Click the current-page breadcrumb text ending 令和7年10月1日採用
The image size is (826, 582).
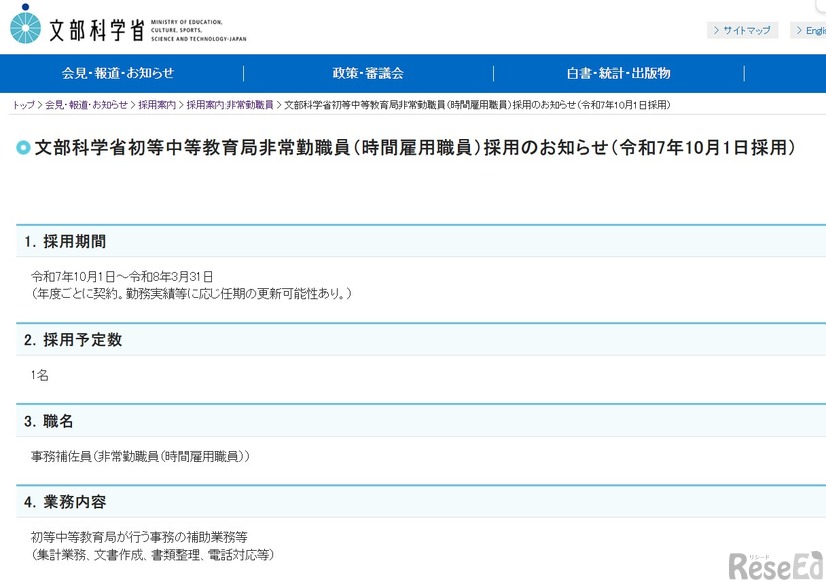point(477,105)
